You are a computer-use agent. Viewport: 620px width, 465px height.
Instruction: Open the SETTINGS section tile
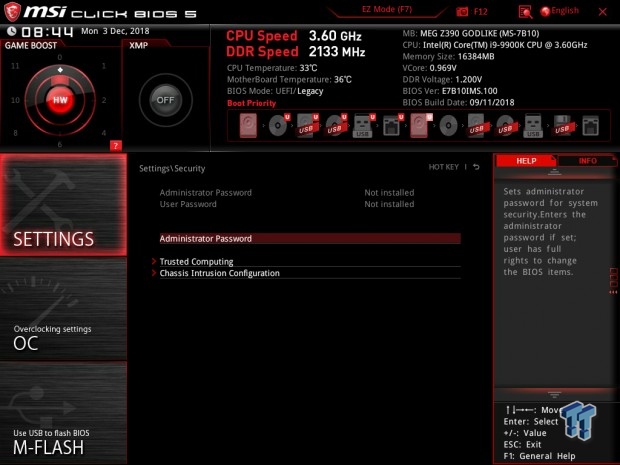[63, 204]
